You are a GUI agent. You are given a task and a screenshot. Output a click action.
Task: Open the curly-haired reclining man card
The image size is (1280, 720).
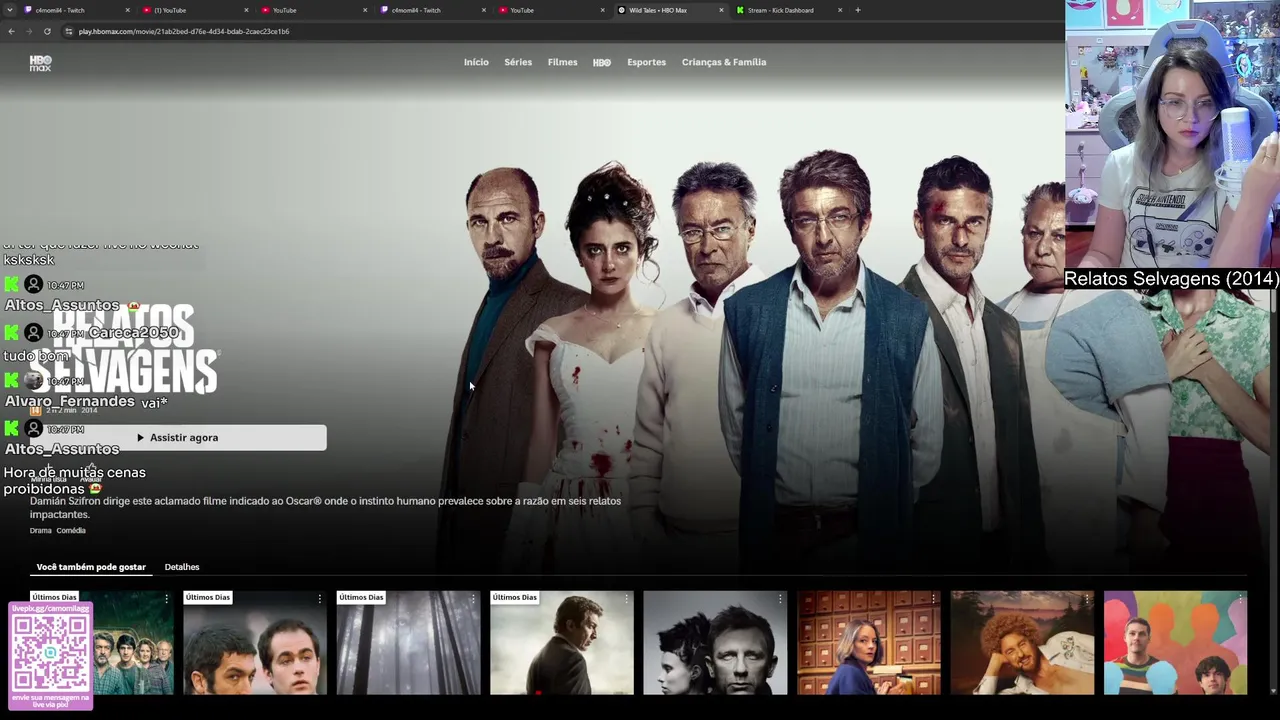[1022, 642]
